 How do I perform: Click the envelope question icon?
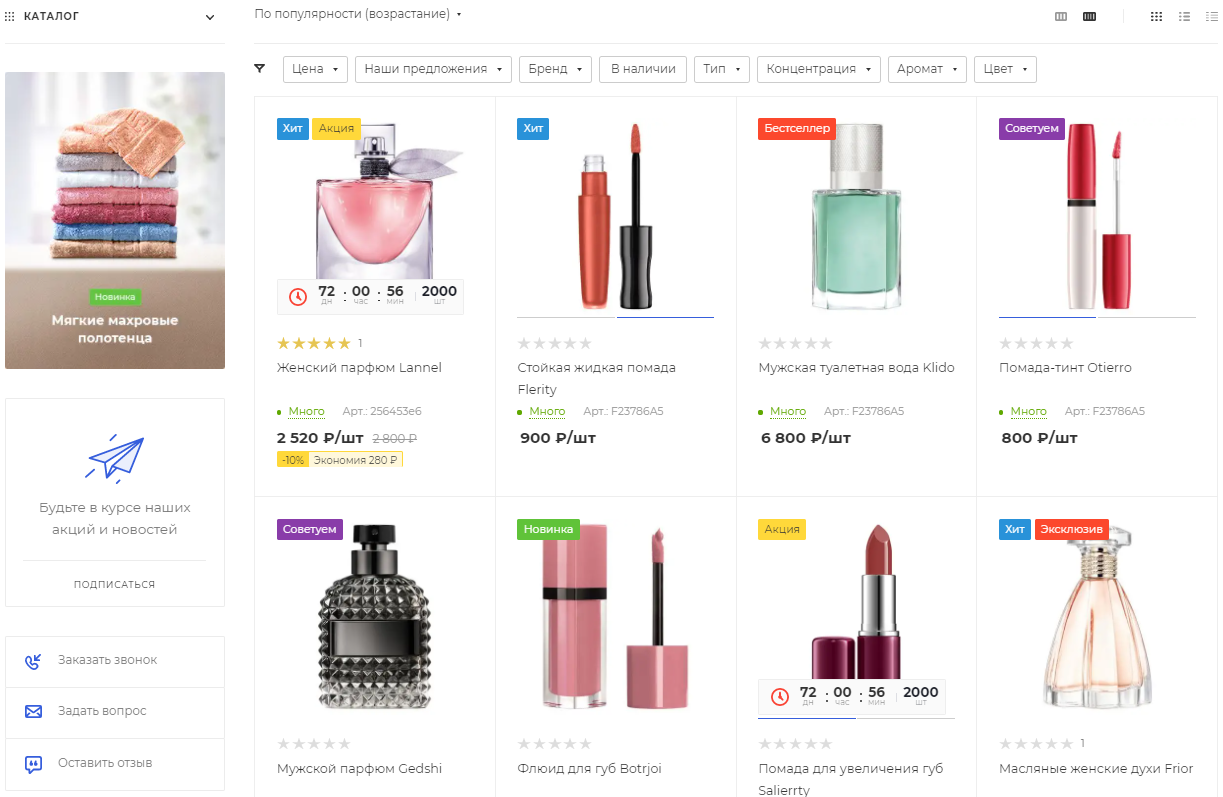pos(33,712)
